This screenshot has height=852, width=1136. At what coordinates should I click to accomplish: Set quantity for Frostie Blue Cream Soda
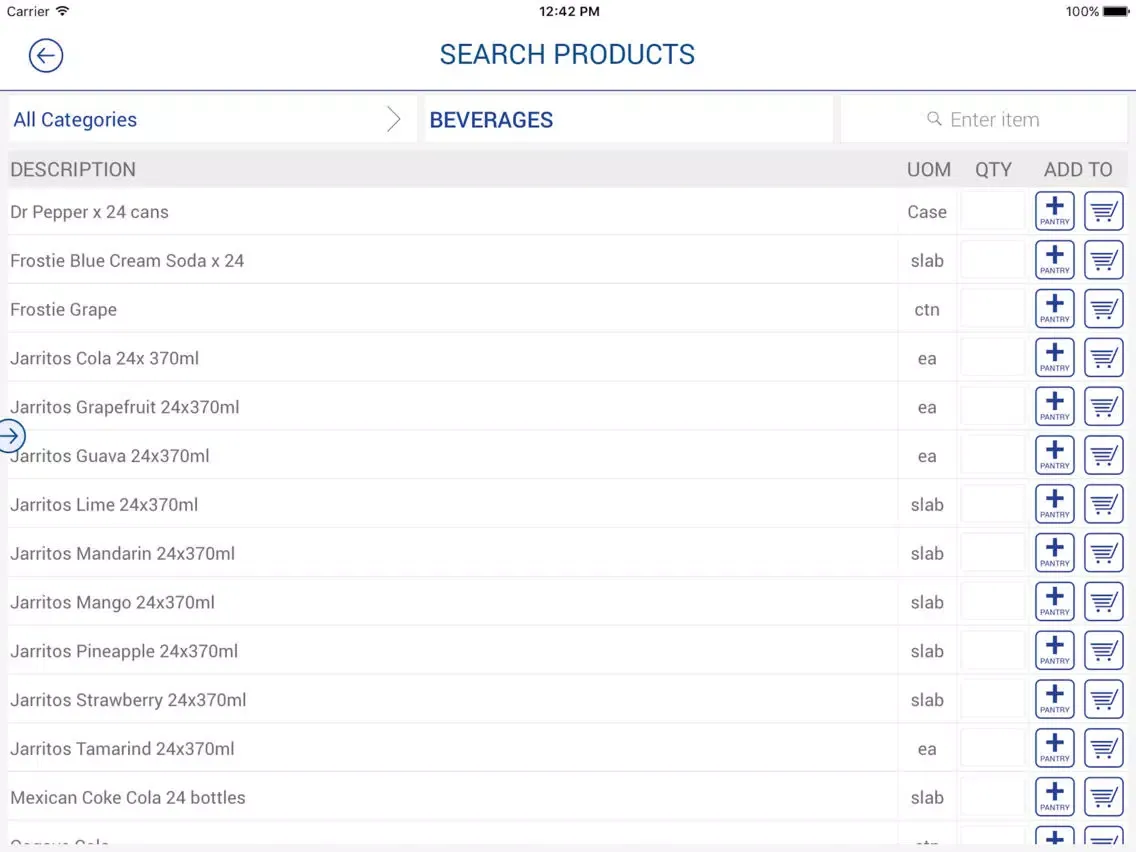point(993,260)
